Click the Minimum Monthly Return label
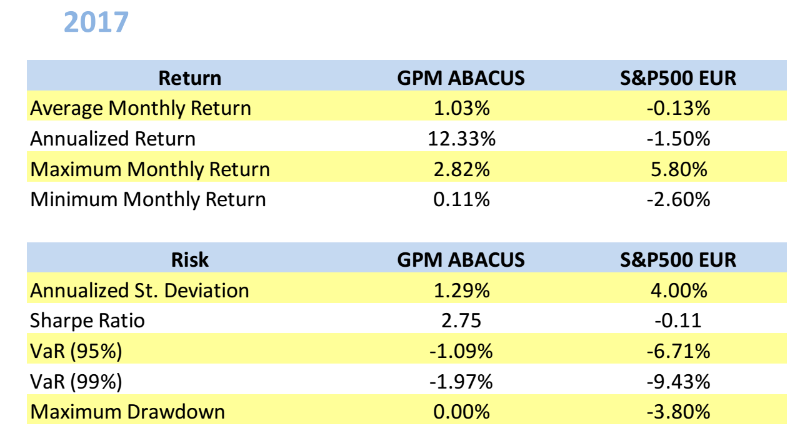The width and height of the screenshot is (803, 438). (148, 199)
